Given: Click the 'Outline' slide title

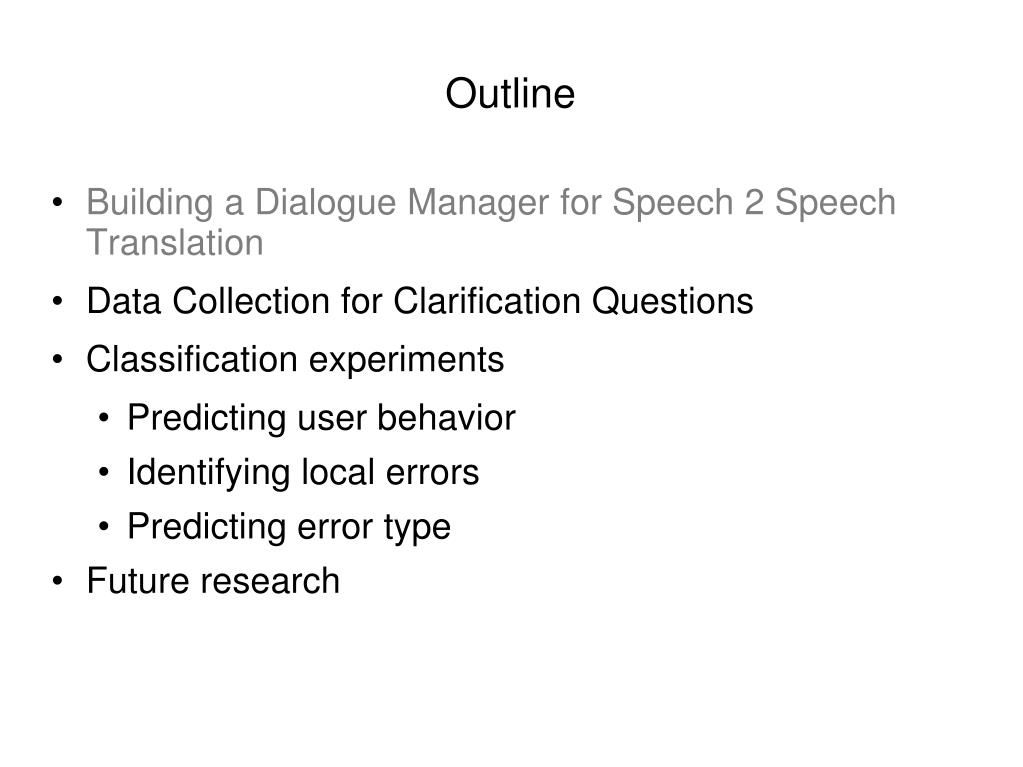Looking at the screenshot, I should pyautogui.click(x=510, y=93).
